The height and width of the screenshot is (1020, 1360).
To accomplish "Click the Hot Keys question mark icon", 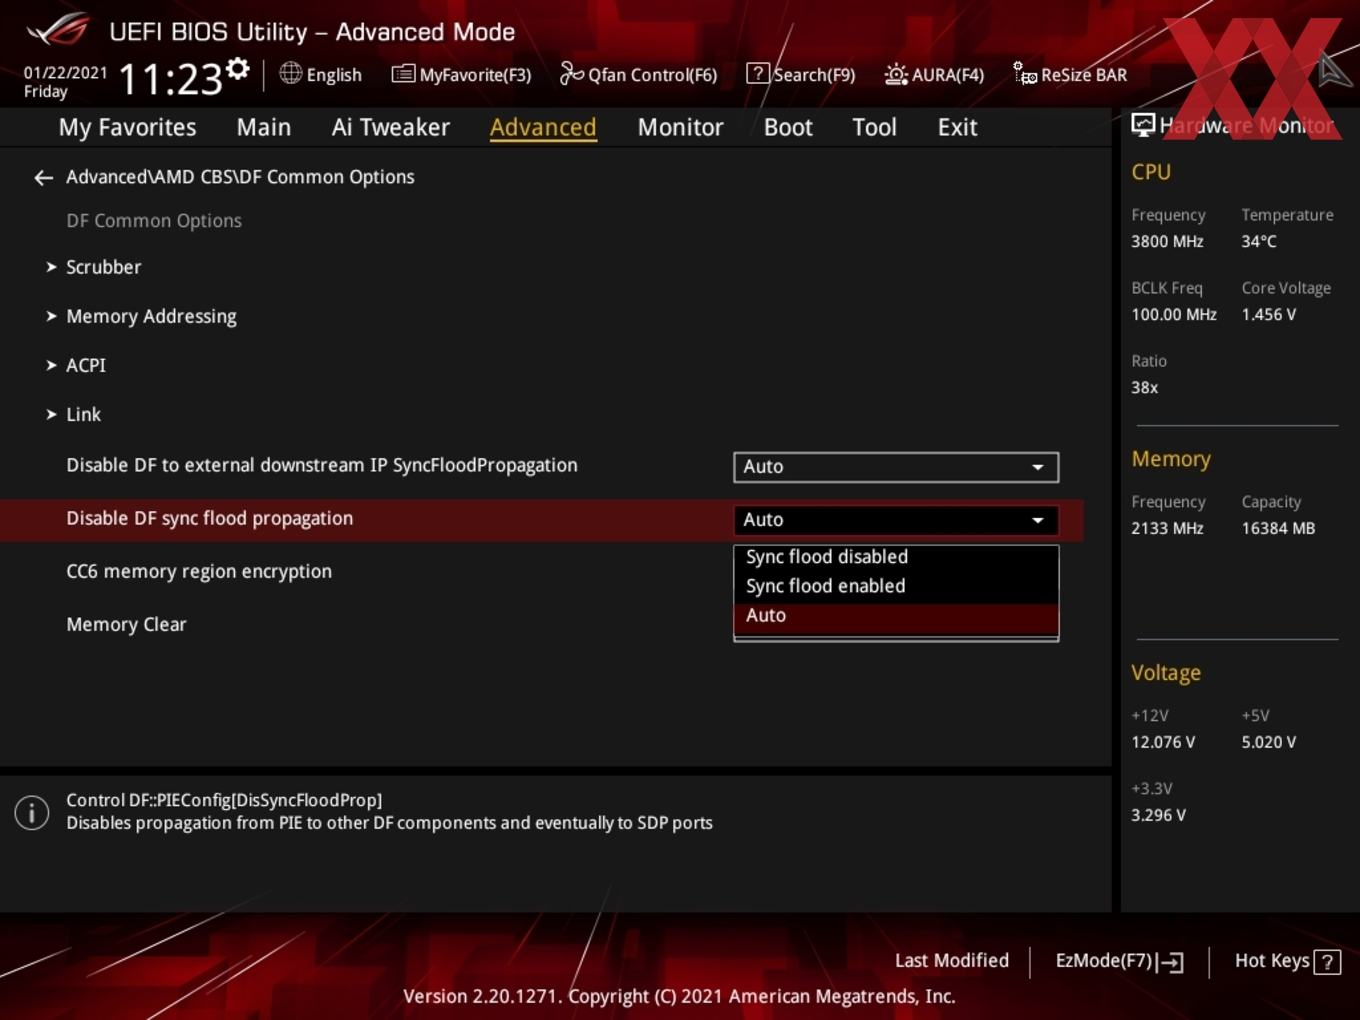I will point(1327,962).
